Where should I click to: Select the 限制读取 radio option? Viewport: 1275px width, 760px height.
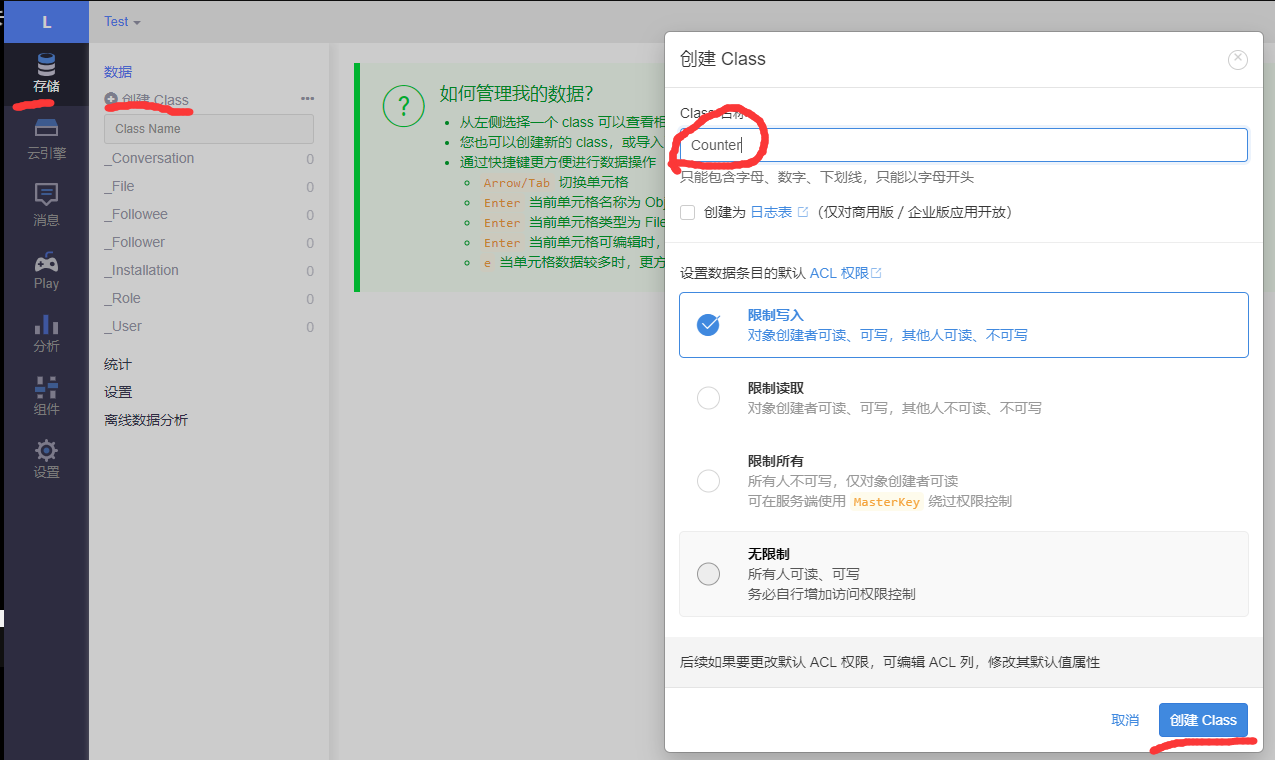click(708, 398)
